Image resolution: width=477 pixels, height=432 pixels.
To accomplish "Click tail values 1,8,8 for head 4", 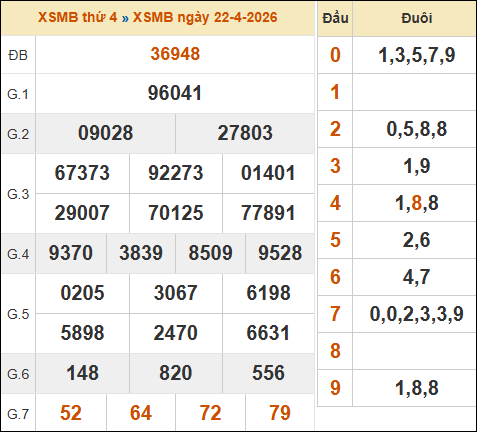I will pos(416,203).
